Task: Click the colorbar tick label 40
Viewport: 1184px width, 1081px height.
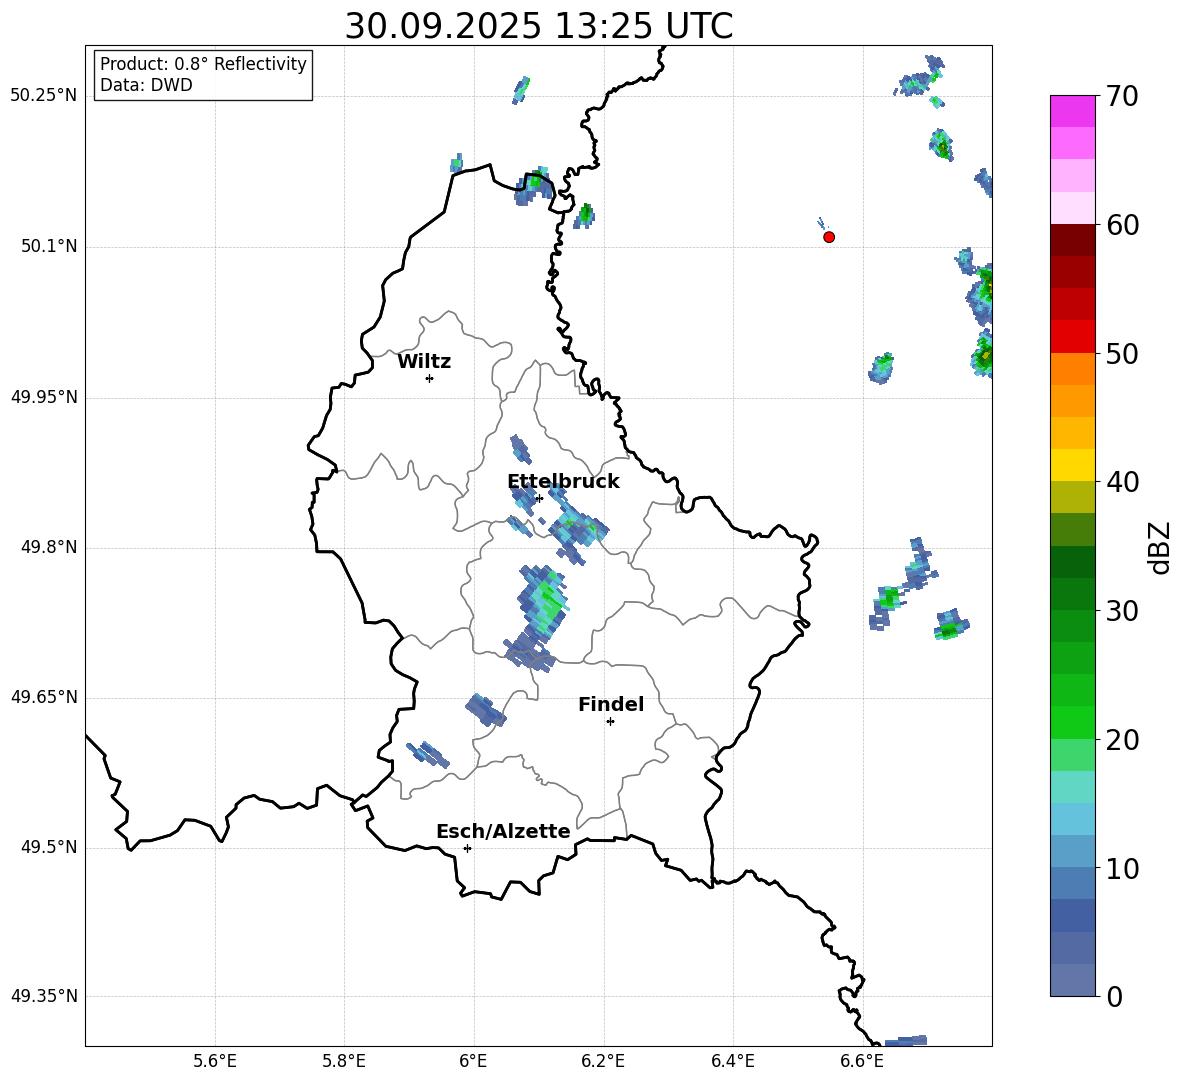Action: tap(1122, 482)
